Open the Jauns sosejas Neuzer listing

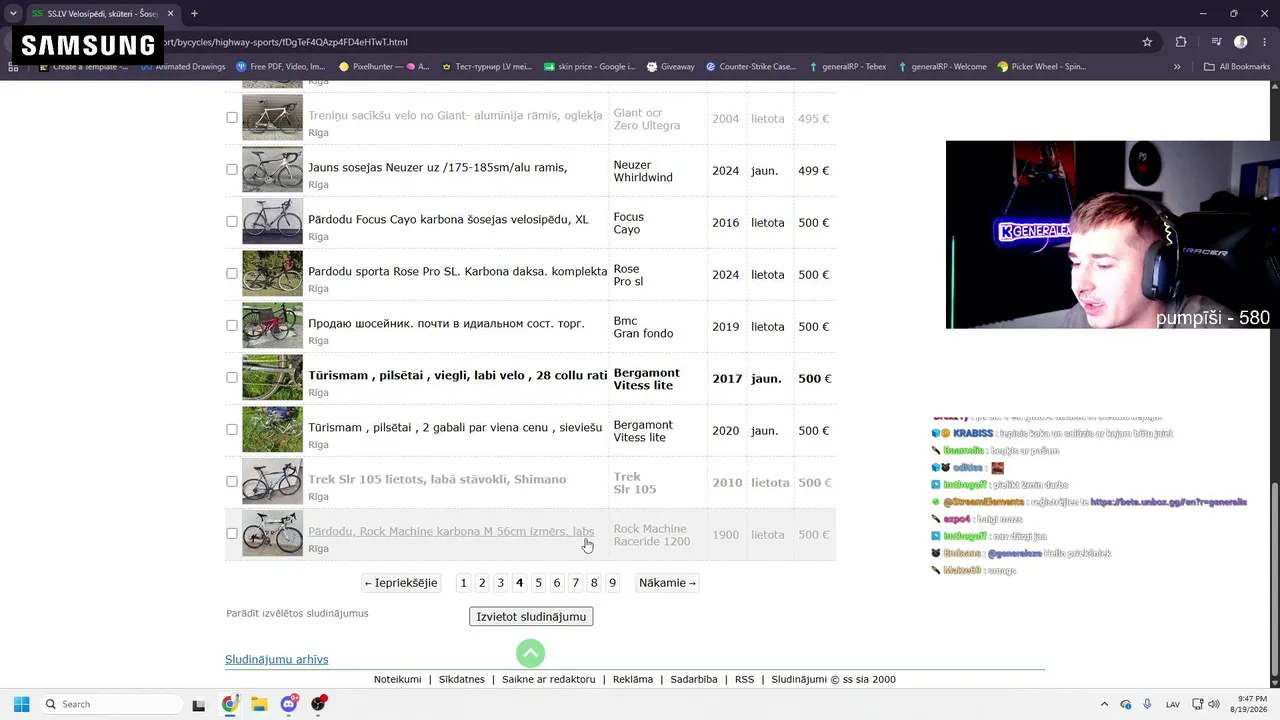[x=438, y=168]
